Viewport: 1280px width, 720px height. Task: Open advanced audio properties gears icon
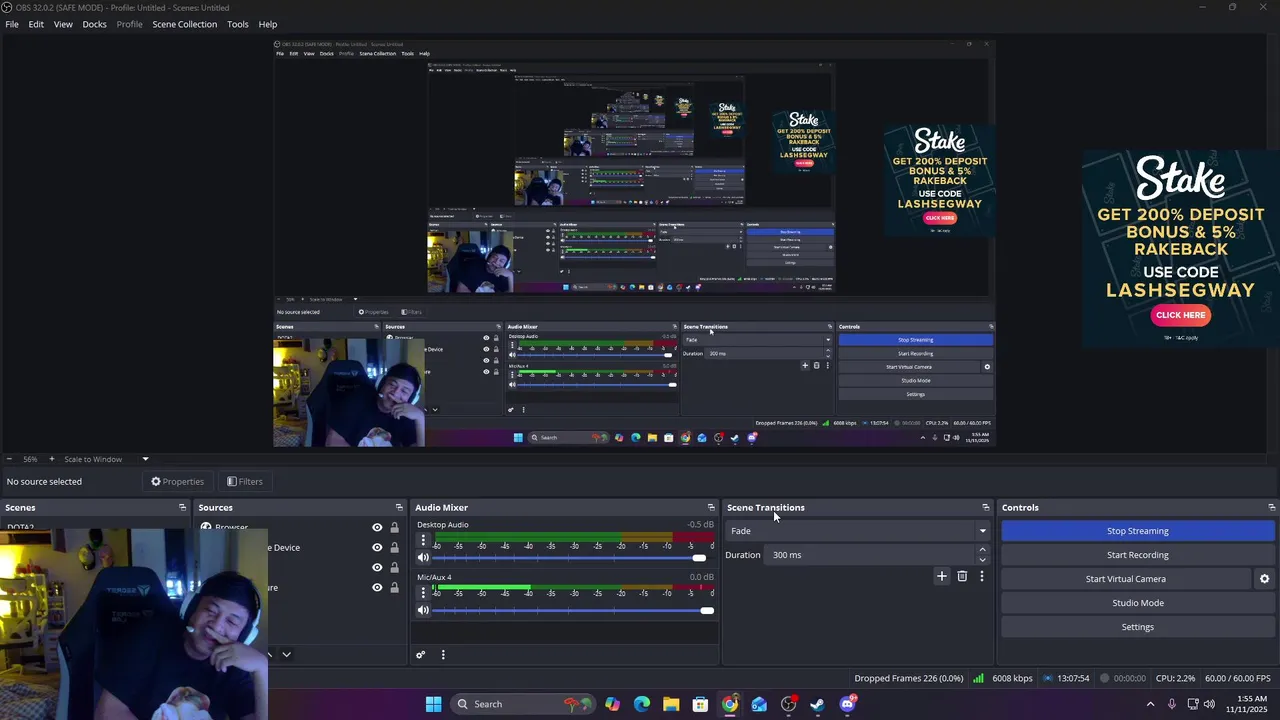tap(421, 655)
